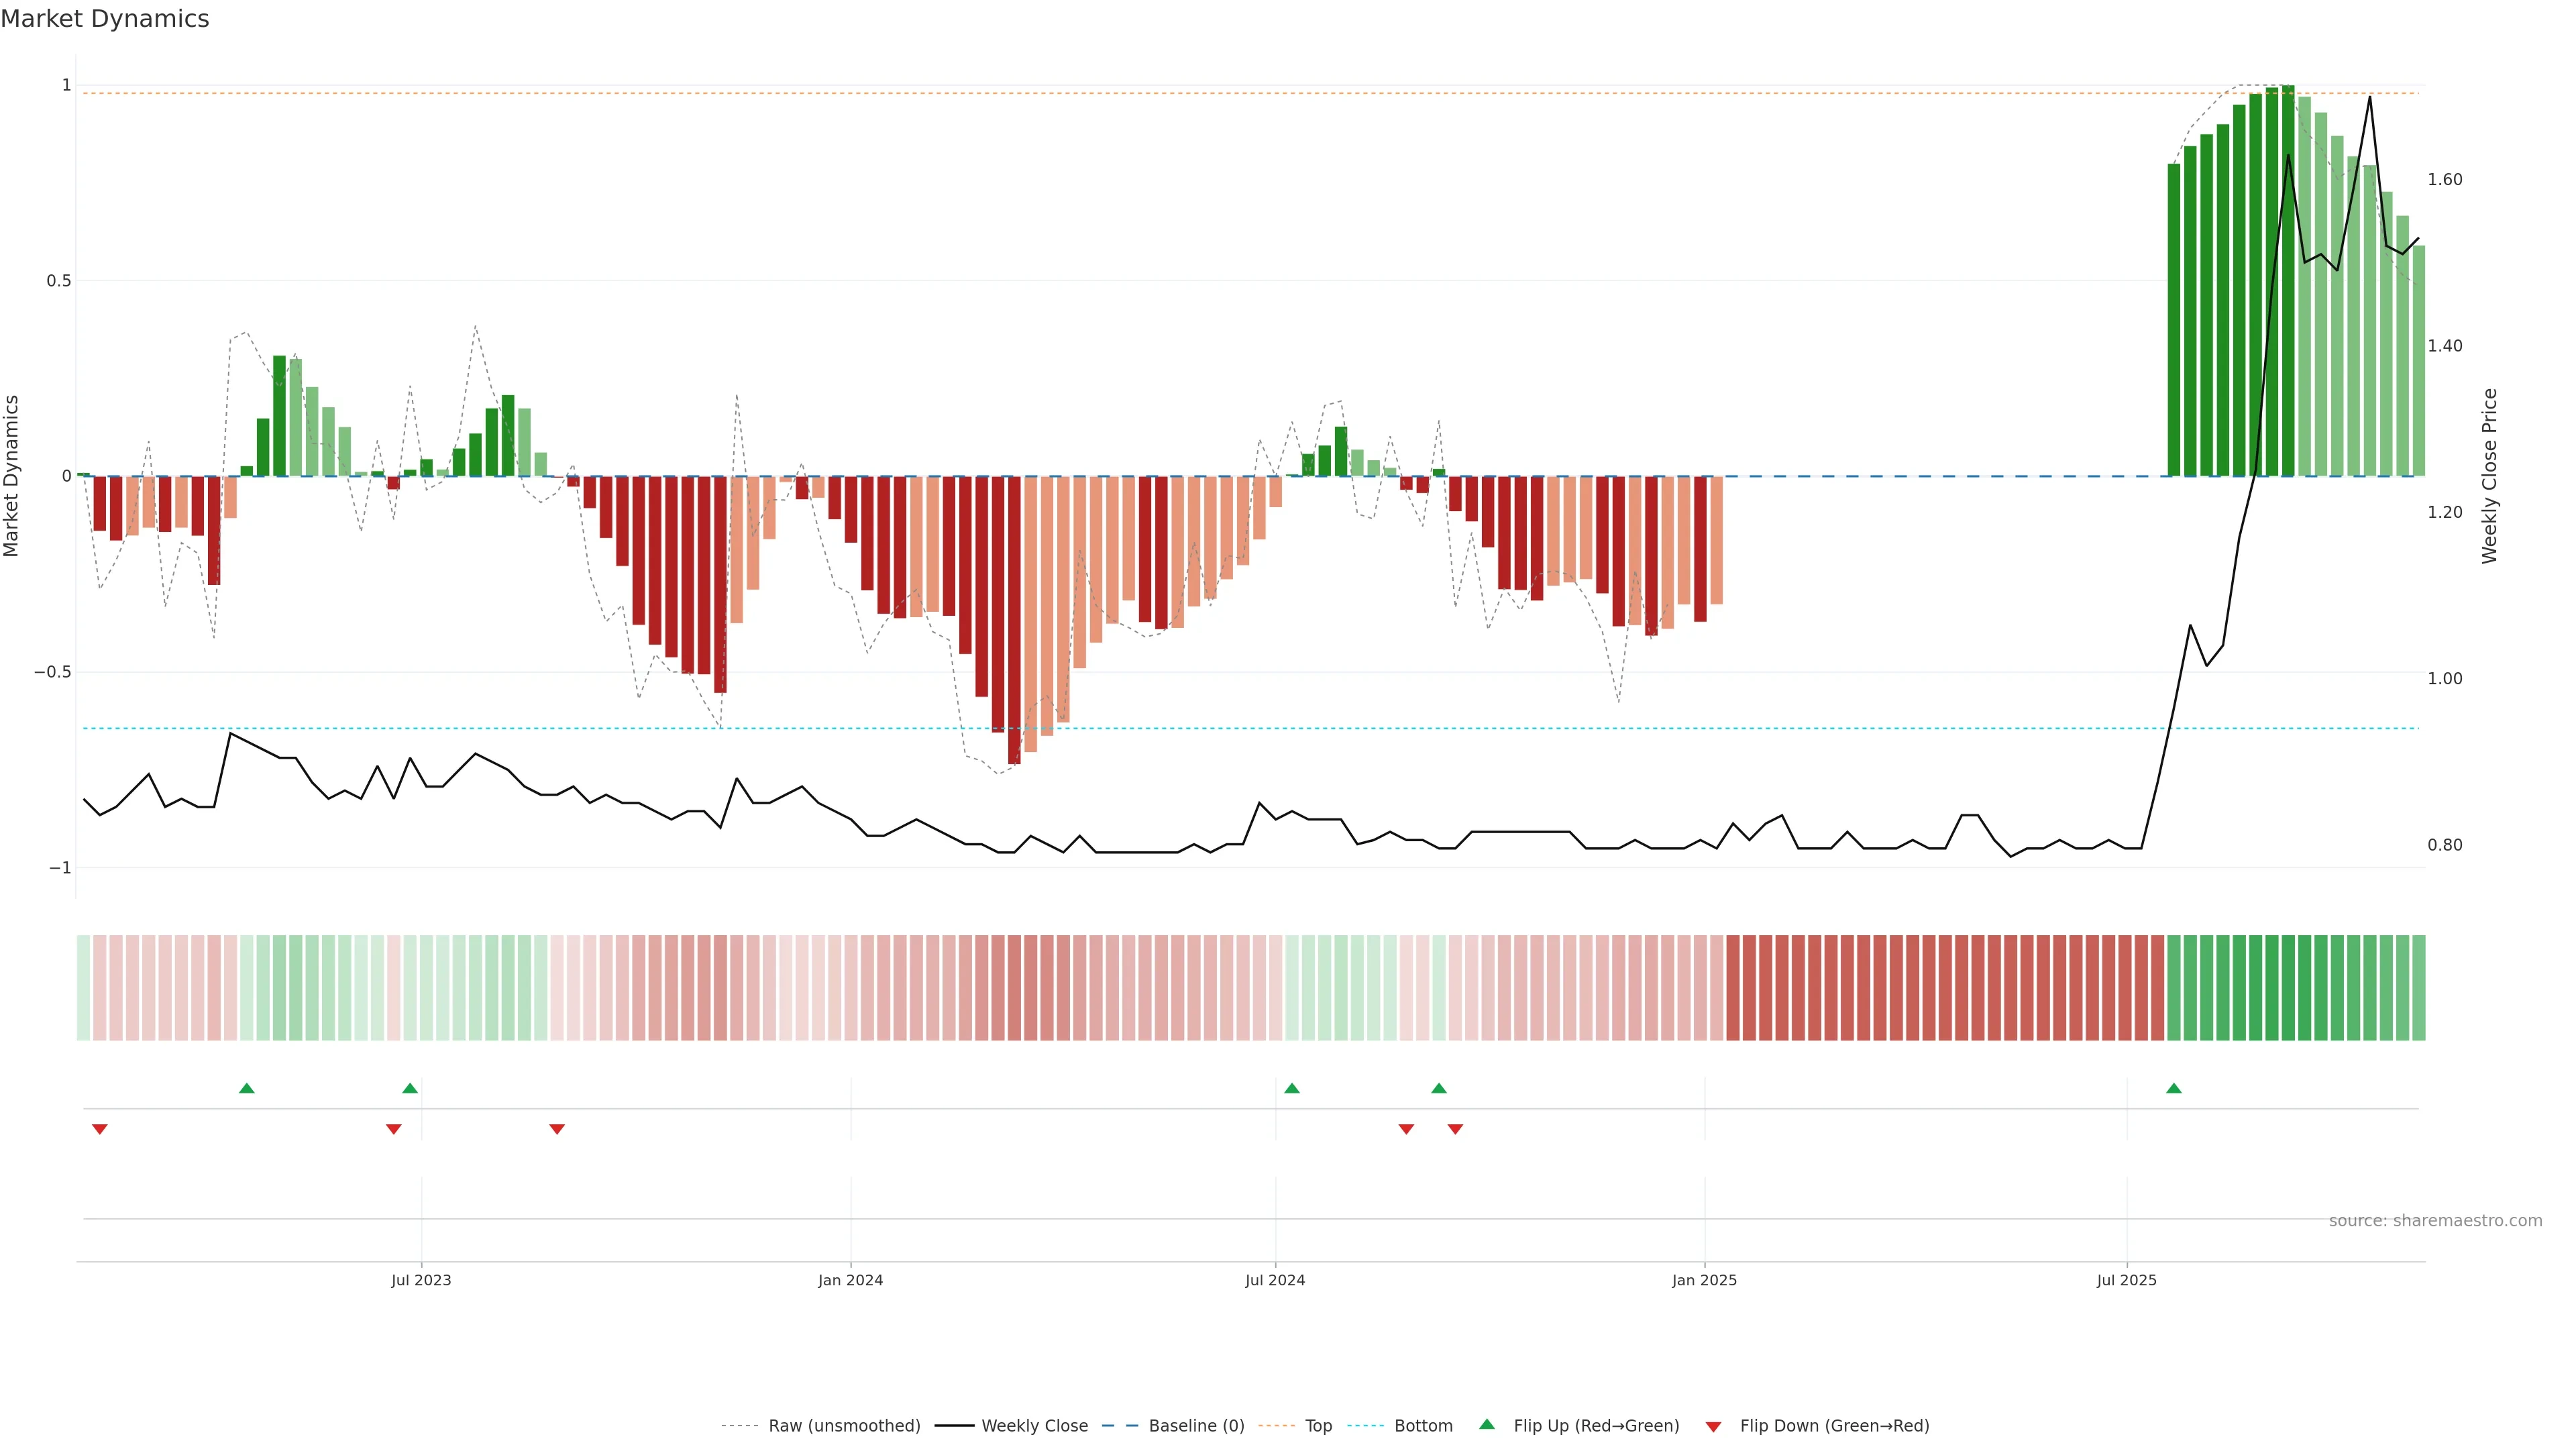
Task: Click the green flip-up marker after Jul 2025
Action: (x=2173, y=1088)
